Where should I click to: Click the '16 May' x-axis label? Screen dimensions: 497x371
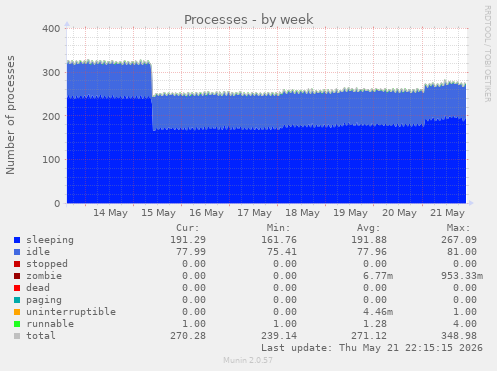point(206,213)
